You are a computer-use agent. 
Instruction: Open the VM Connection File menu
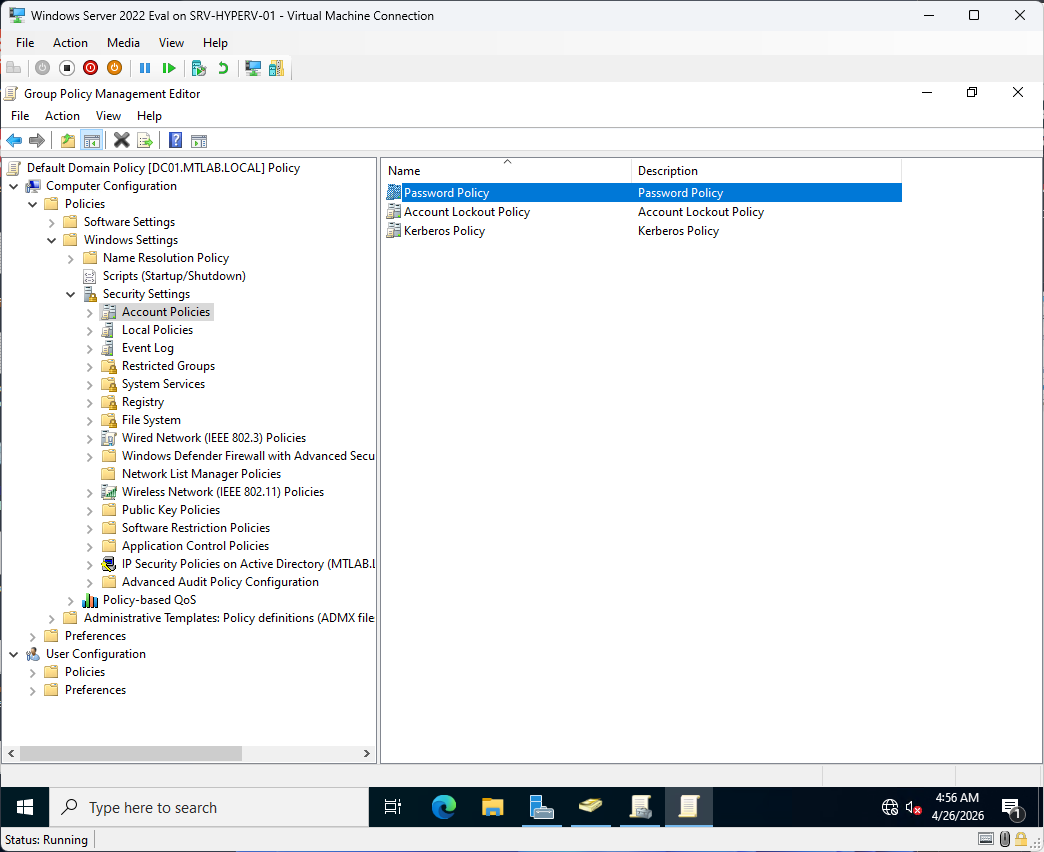[x=25, y=43]
